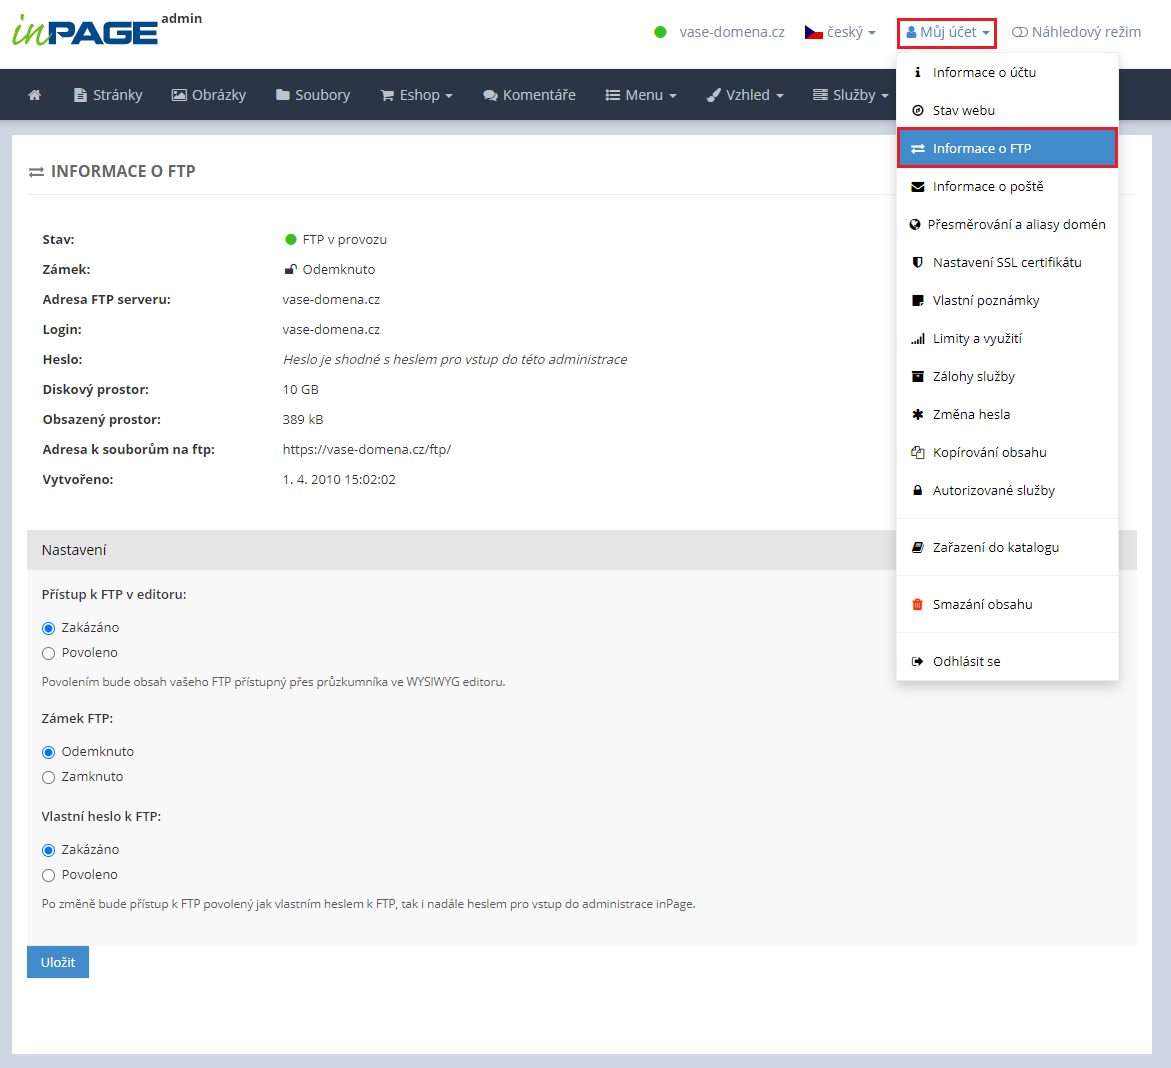This screenshot has height=1068, width=1171.
Task: Select Povoleno for Přístup k FTP v editoru
Action: coord(48,653)
